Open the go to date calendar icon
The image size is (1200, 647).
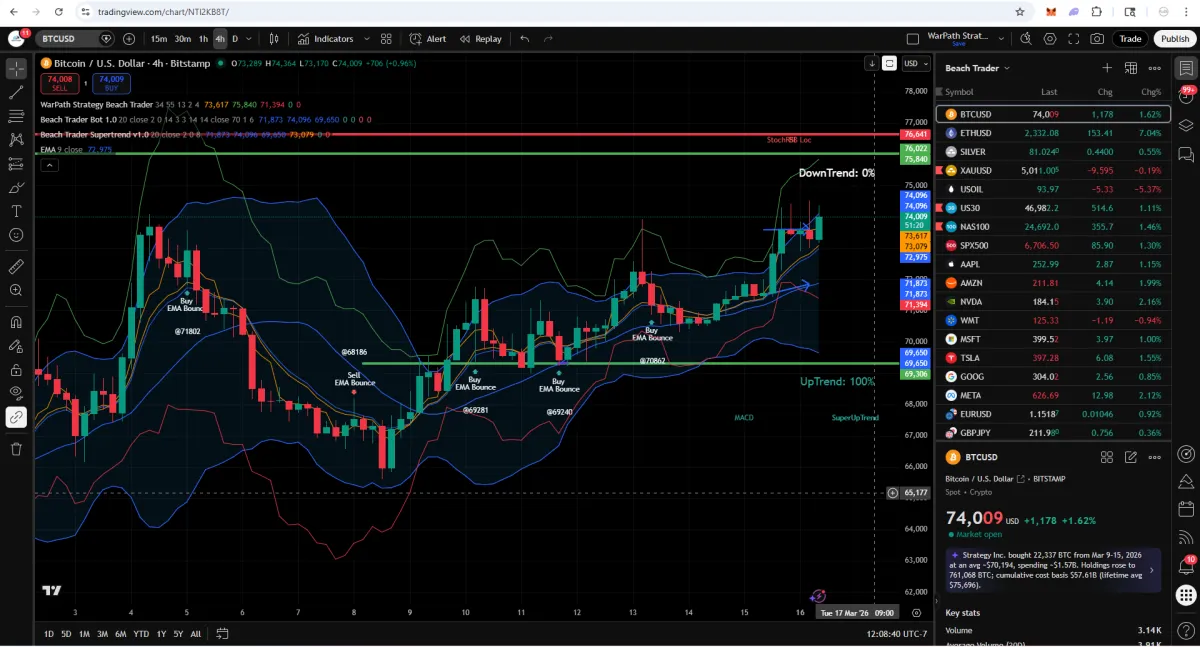(x=222, y=634)
